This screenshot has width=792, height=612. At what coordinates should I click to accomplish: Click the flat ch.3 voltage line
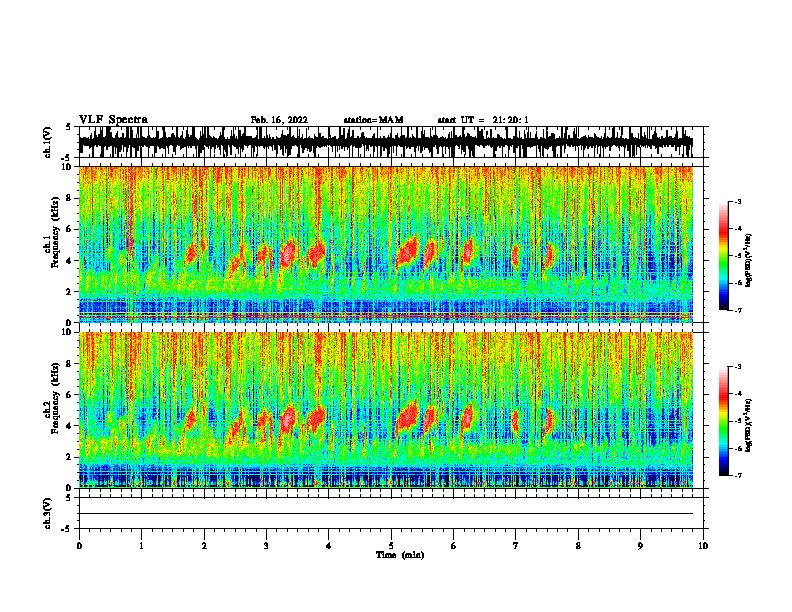click(385, 514)
